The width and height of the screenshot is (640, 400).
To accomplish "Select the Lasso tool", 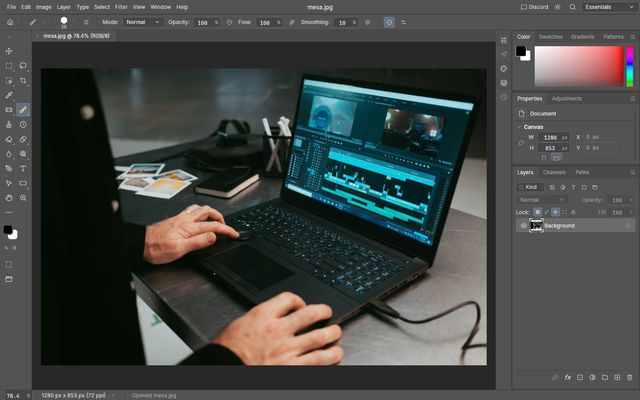I will (23, 66).
